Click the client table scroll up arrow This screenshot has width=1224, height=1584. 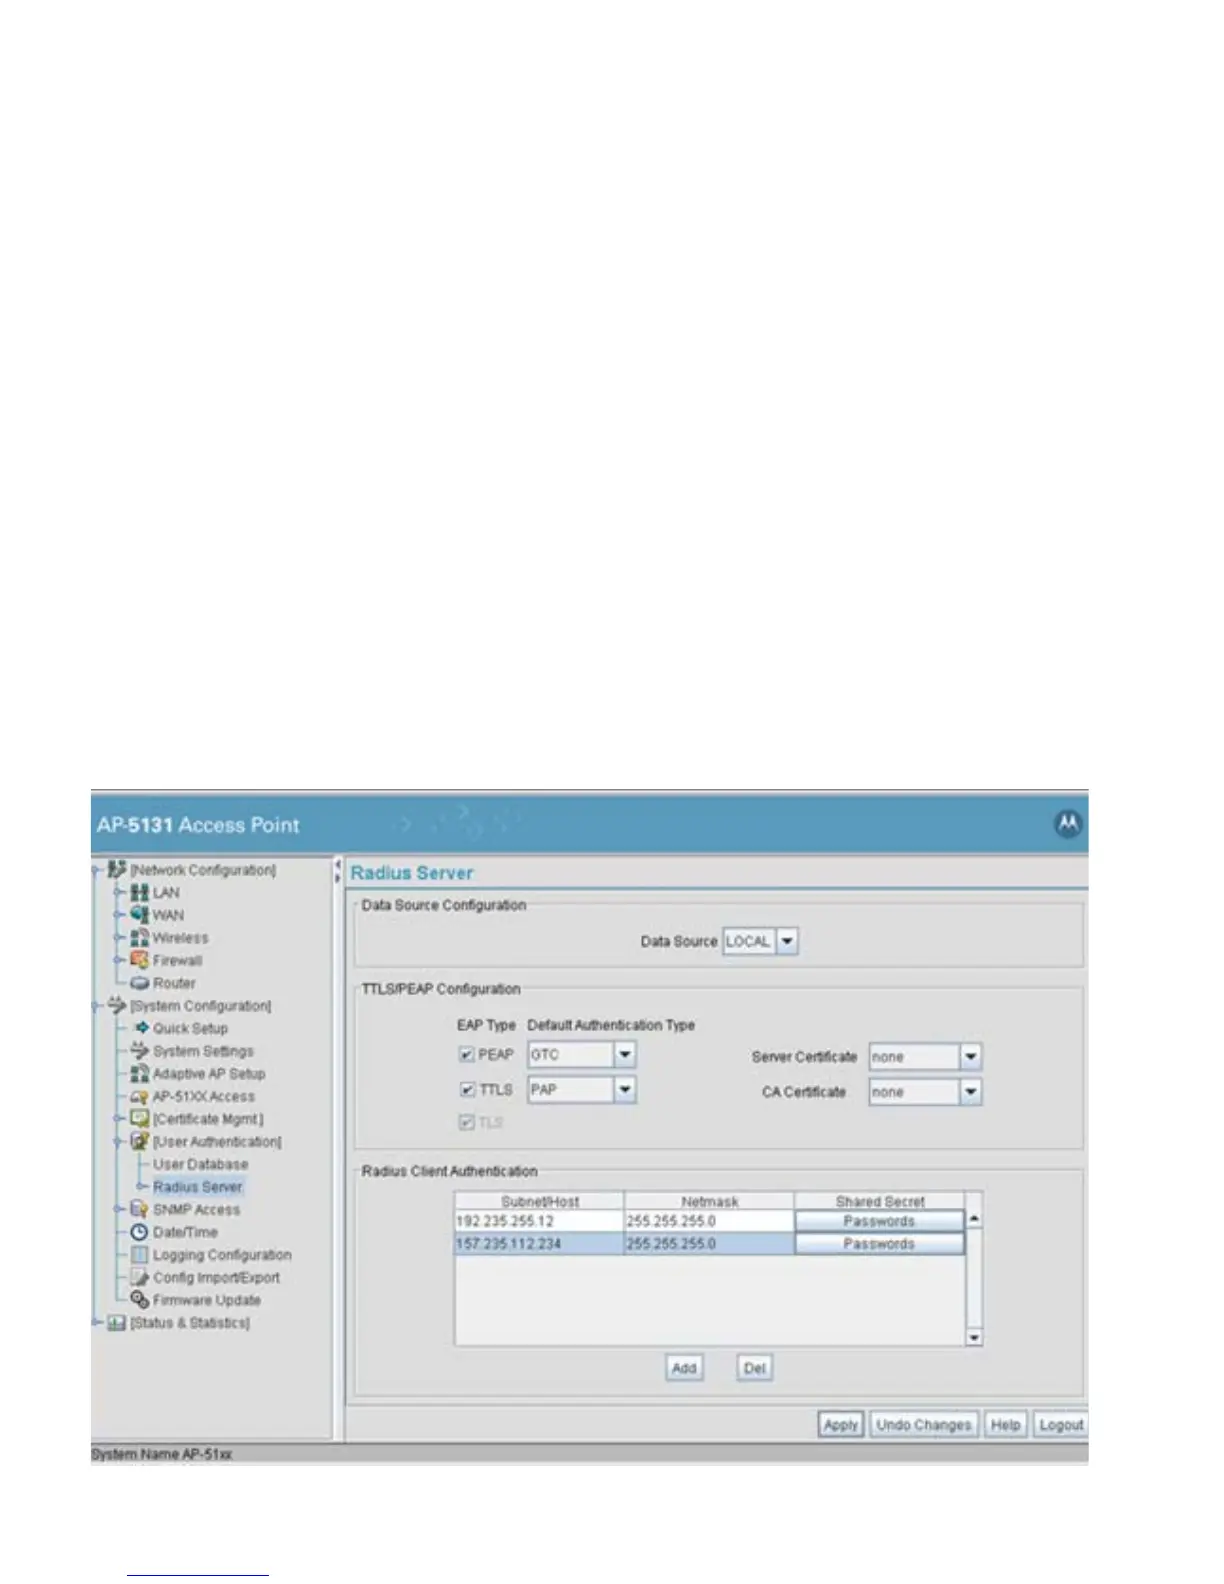click(974, 1220)
